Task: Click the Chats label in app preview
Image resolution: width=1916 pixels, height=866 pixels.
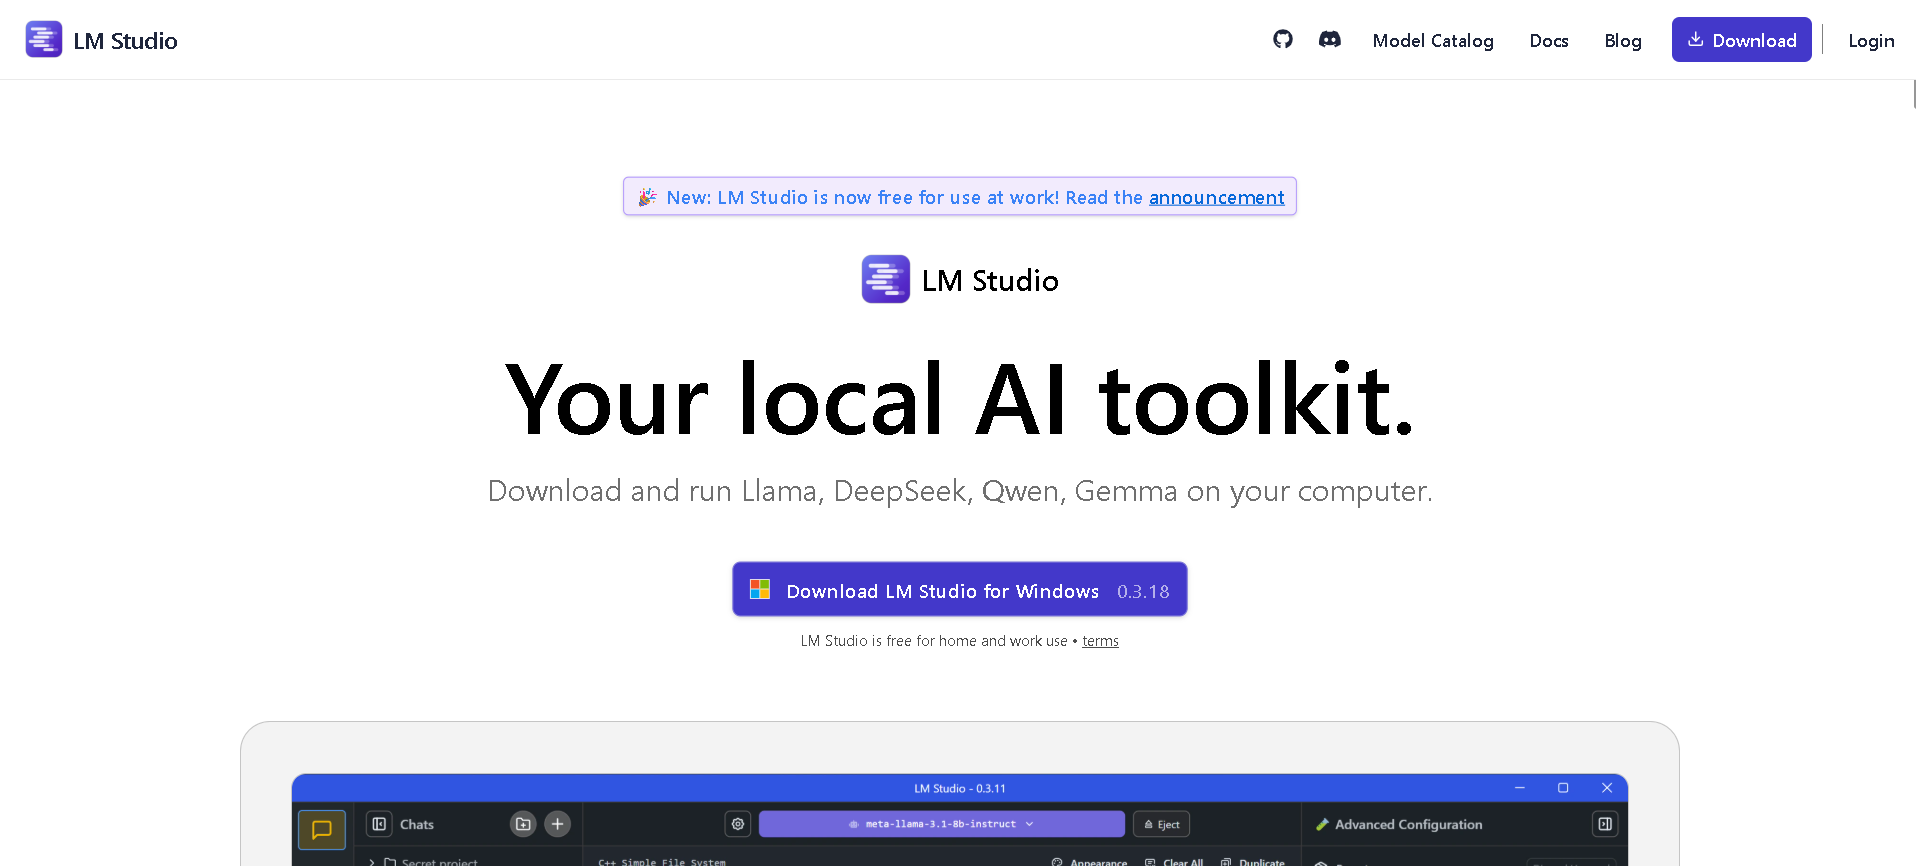Action: (x=417, y=825)
